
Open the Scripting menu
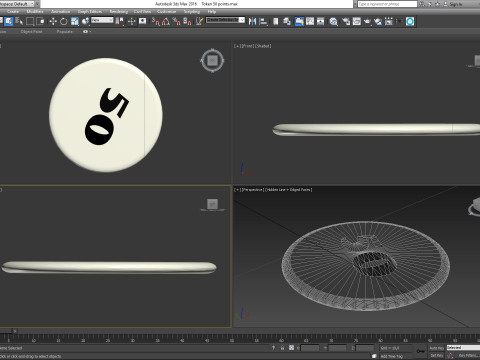192,12
